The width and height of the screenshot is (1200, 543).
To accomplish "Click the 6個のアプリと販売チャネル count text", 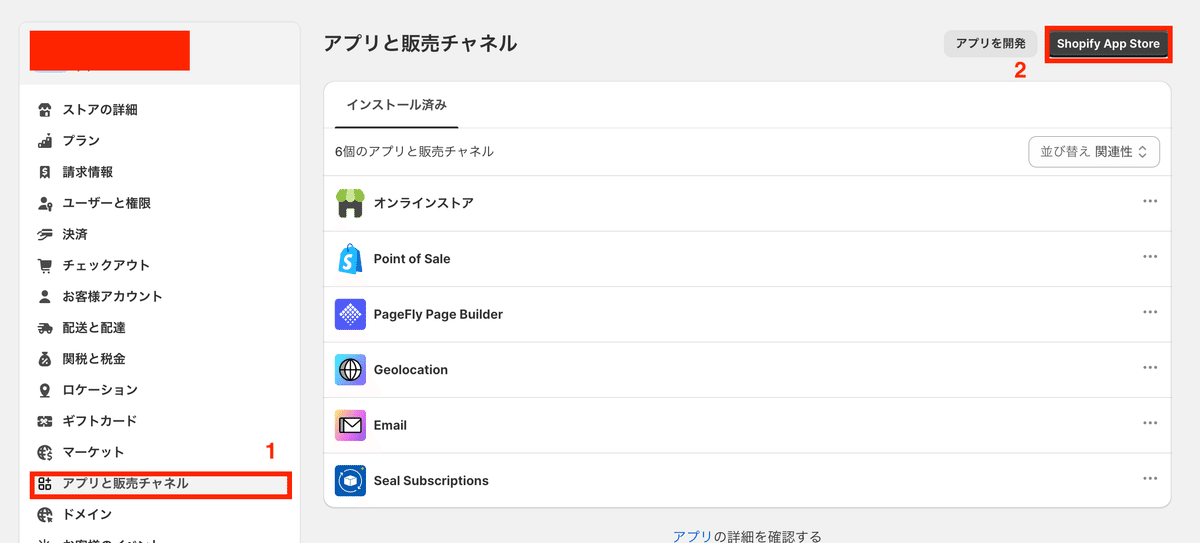I will tap(414, 152).
